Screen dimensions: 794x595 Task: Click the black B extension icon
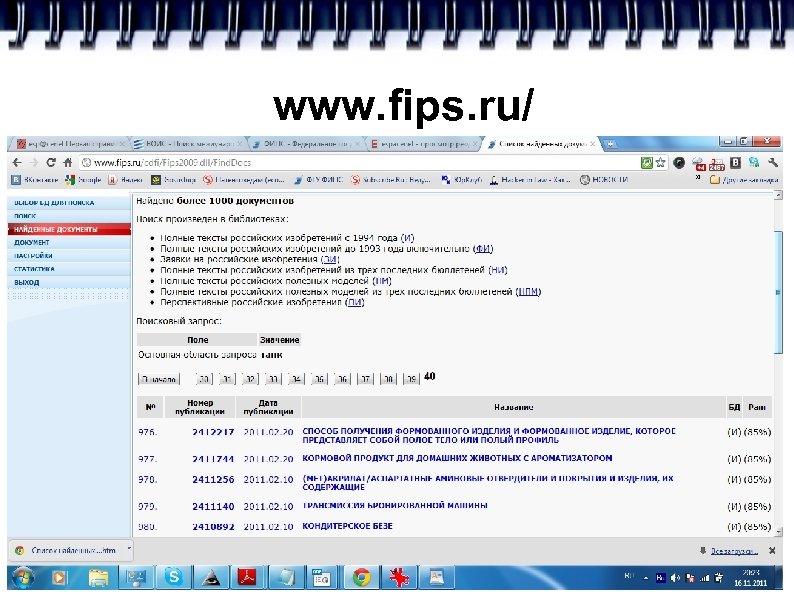(735, 163)
